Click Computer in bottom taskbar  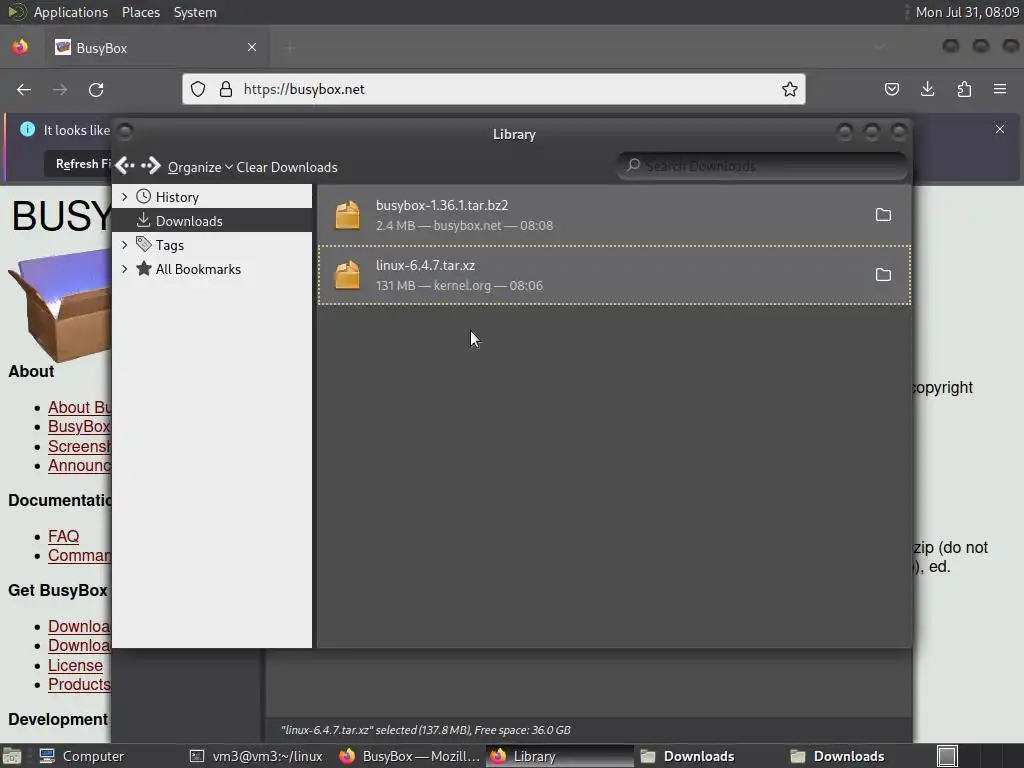click(82, 756)
